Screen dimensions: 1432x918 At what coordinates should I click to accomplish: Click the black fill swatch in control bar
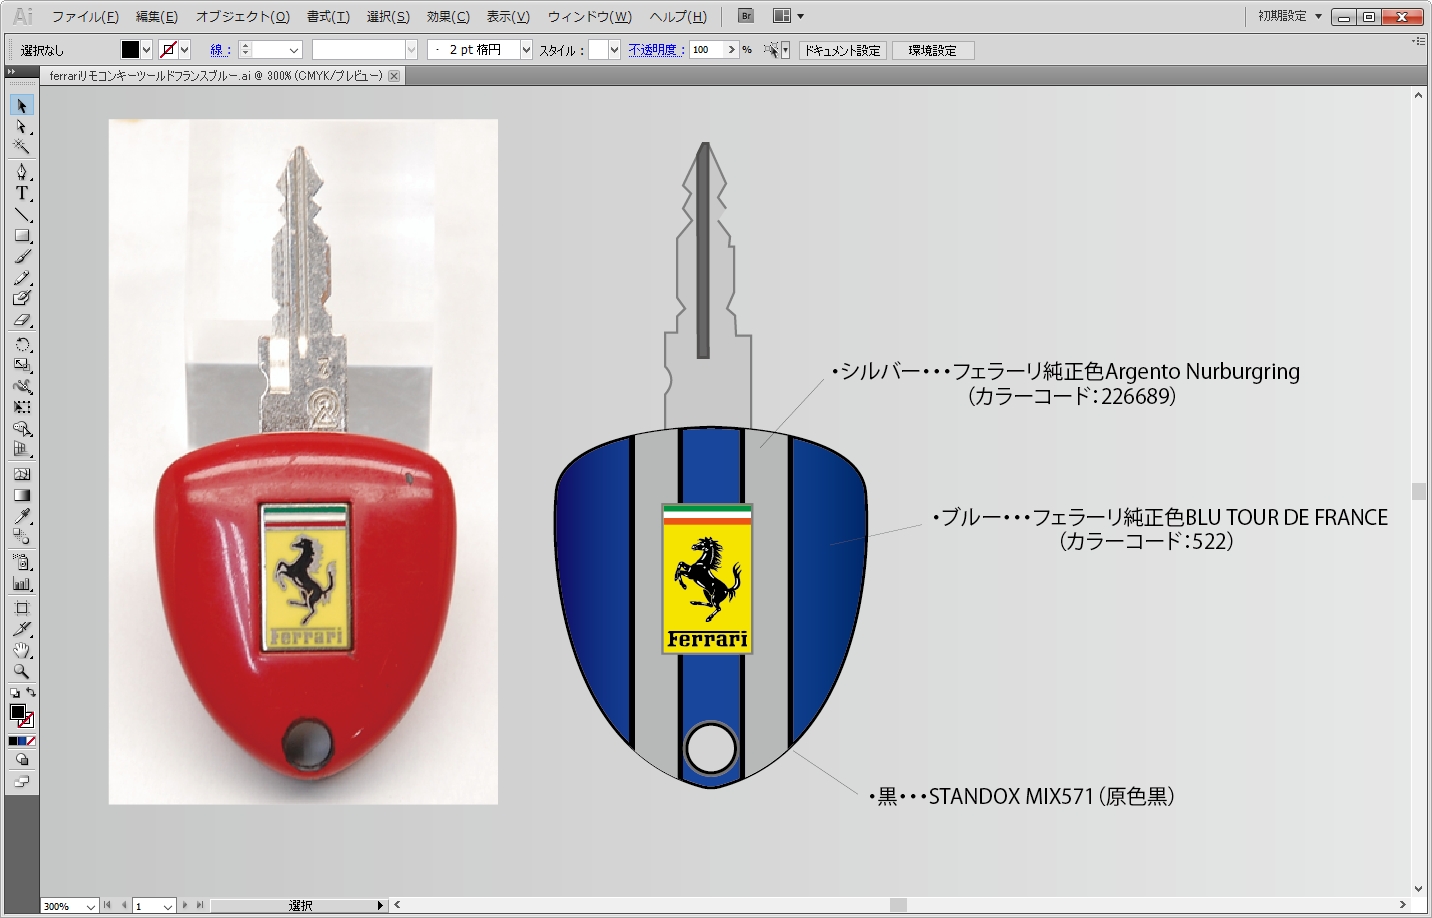(x=130, y=50)
